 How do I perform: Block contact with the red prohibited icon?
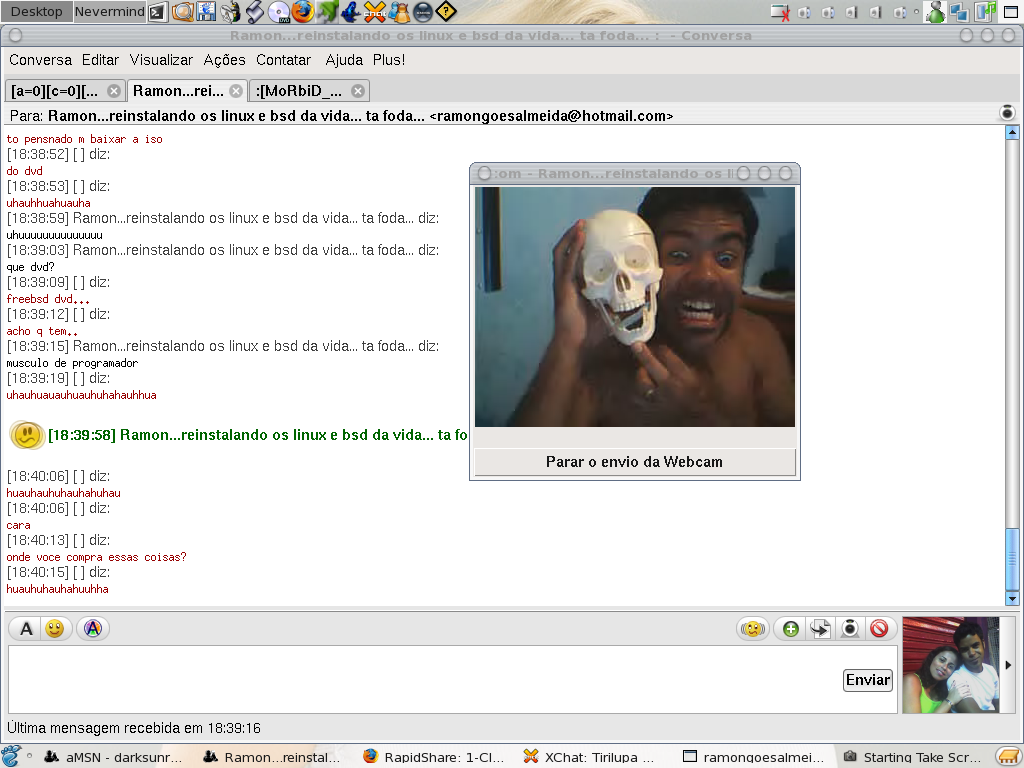(880, 629)
